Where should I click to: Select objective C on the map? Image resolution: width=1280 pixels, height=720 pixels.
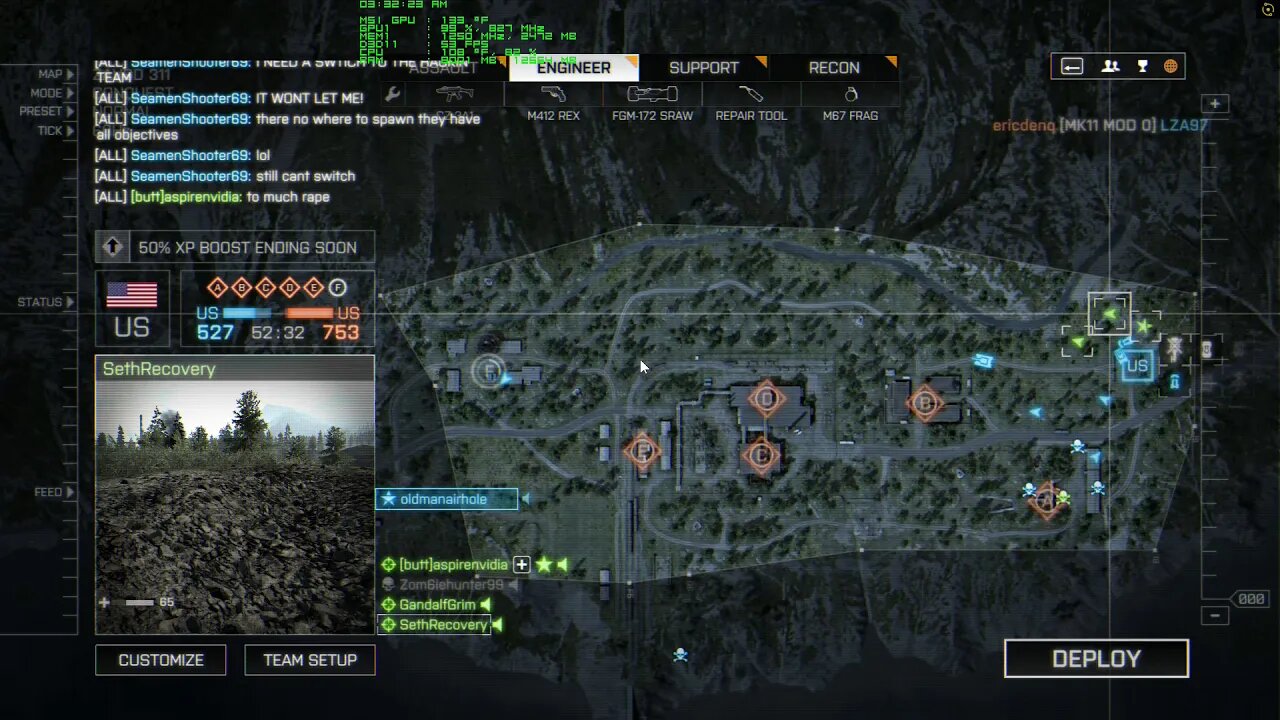coord(761,456)
